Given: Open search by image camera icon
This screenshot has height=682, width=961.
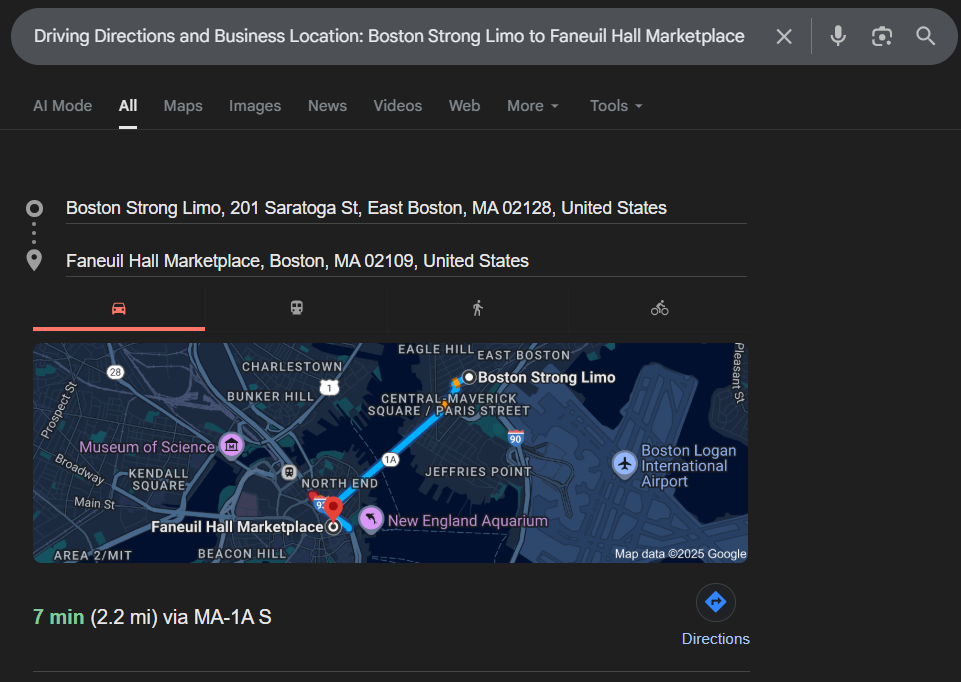Looking at the screenshot, I should [x=881, y=37].
